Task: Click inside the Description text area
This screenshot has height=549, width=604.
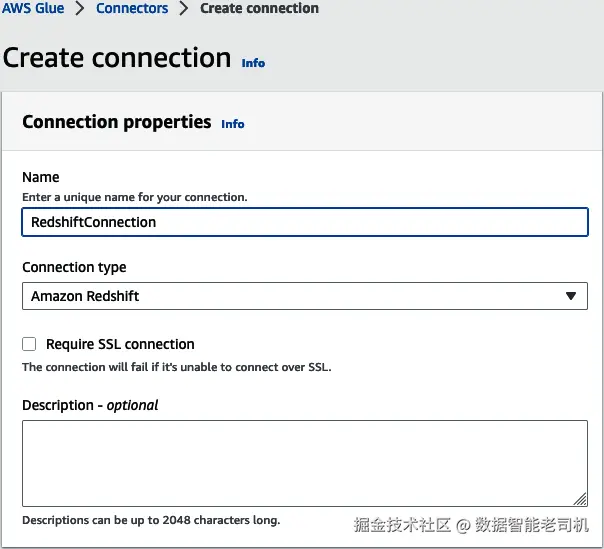Action: (304, 462)
